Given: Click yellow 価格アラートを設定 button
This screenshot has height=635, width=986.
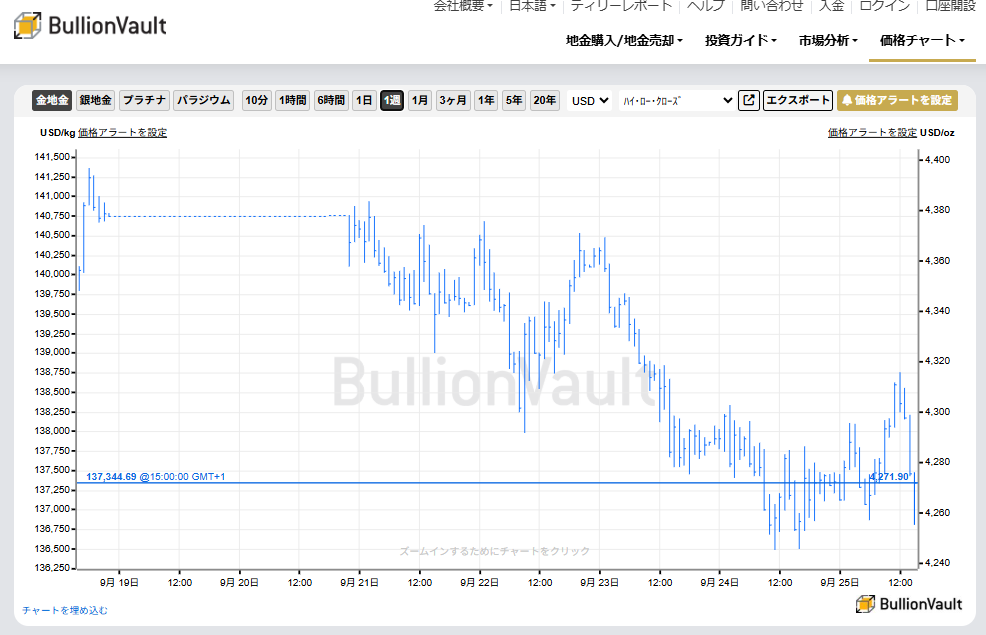Looking at the screenshot, I should 897,100.
